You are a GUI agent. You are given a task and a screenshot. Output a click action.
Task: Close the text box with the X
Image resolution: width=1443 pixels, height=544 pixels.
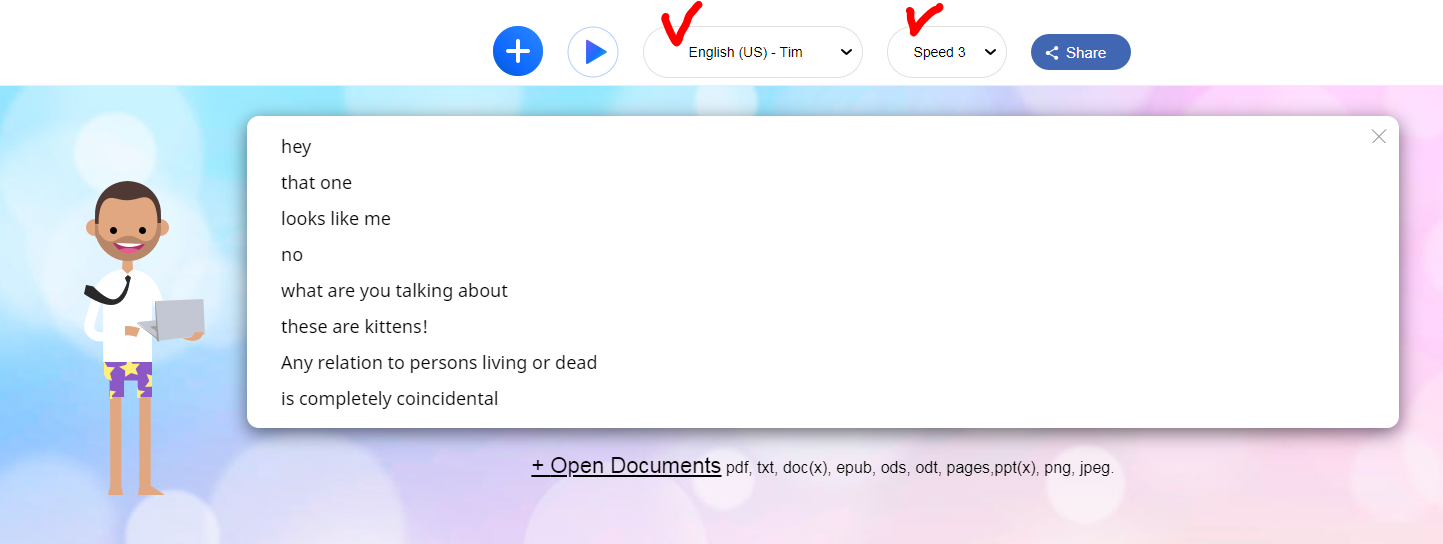[x=1379, y=136]
